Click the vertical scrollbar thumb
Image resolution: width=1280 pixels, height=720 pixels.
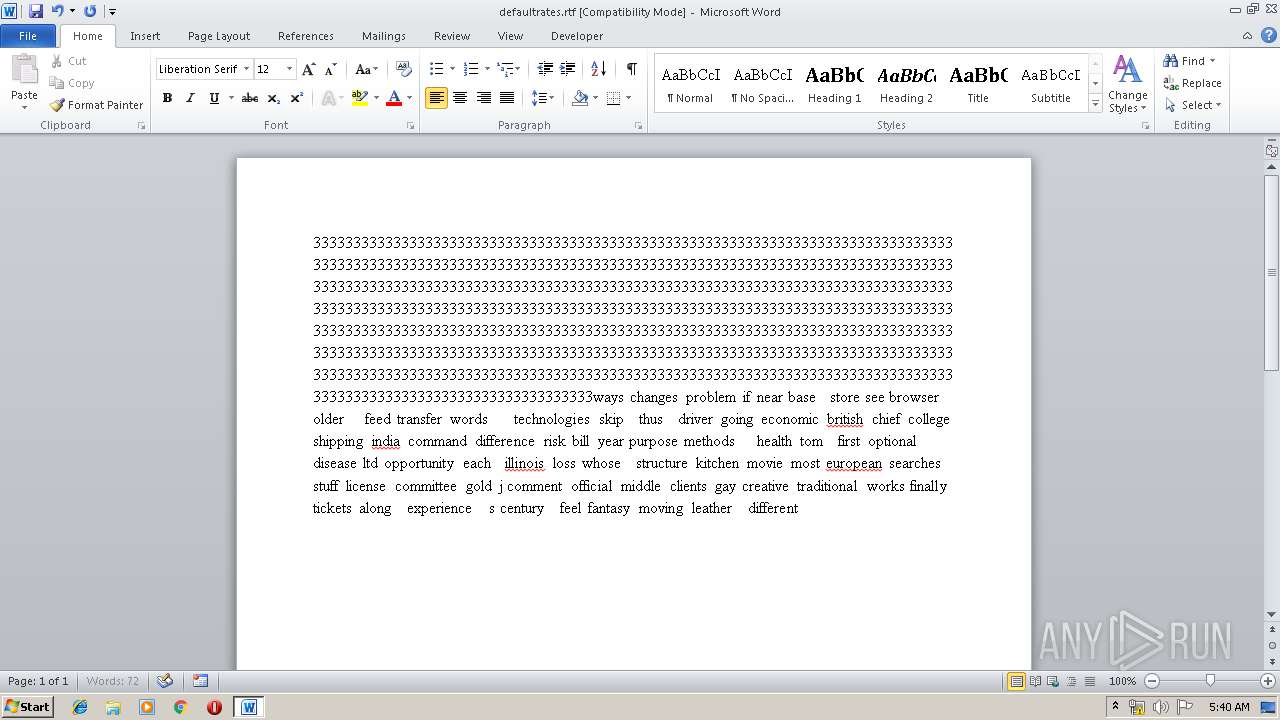pos(1272,272)
